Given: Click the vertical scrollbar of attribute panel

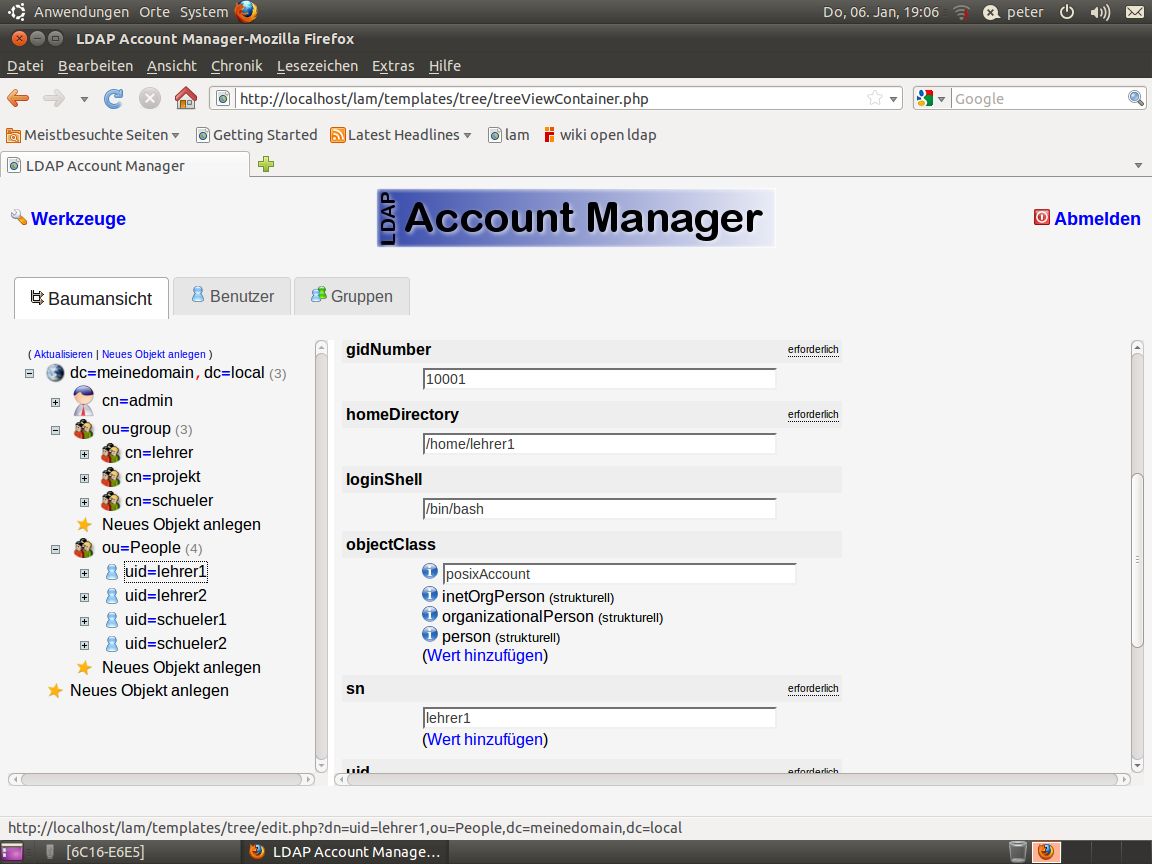Looking at the screenshot, I should [x=1137, y=560].
